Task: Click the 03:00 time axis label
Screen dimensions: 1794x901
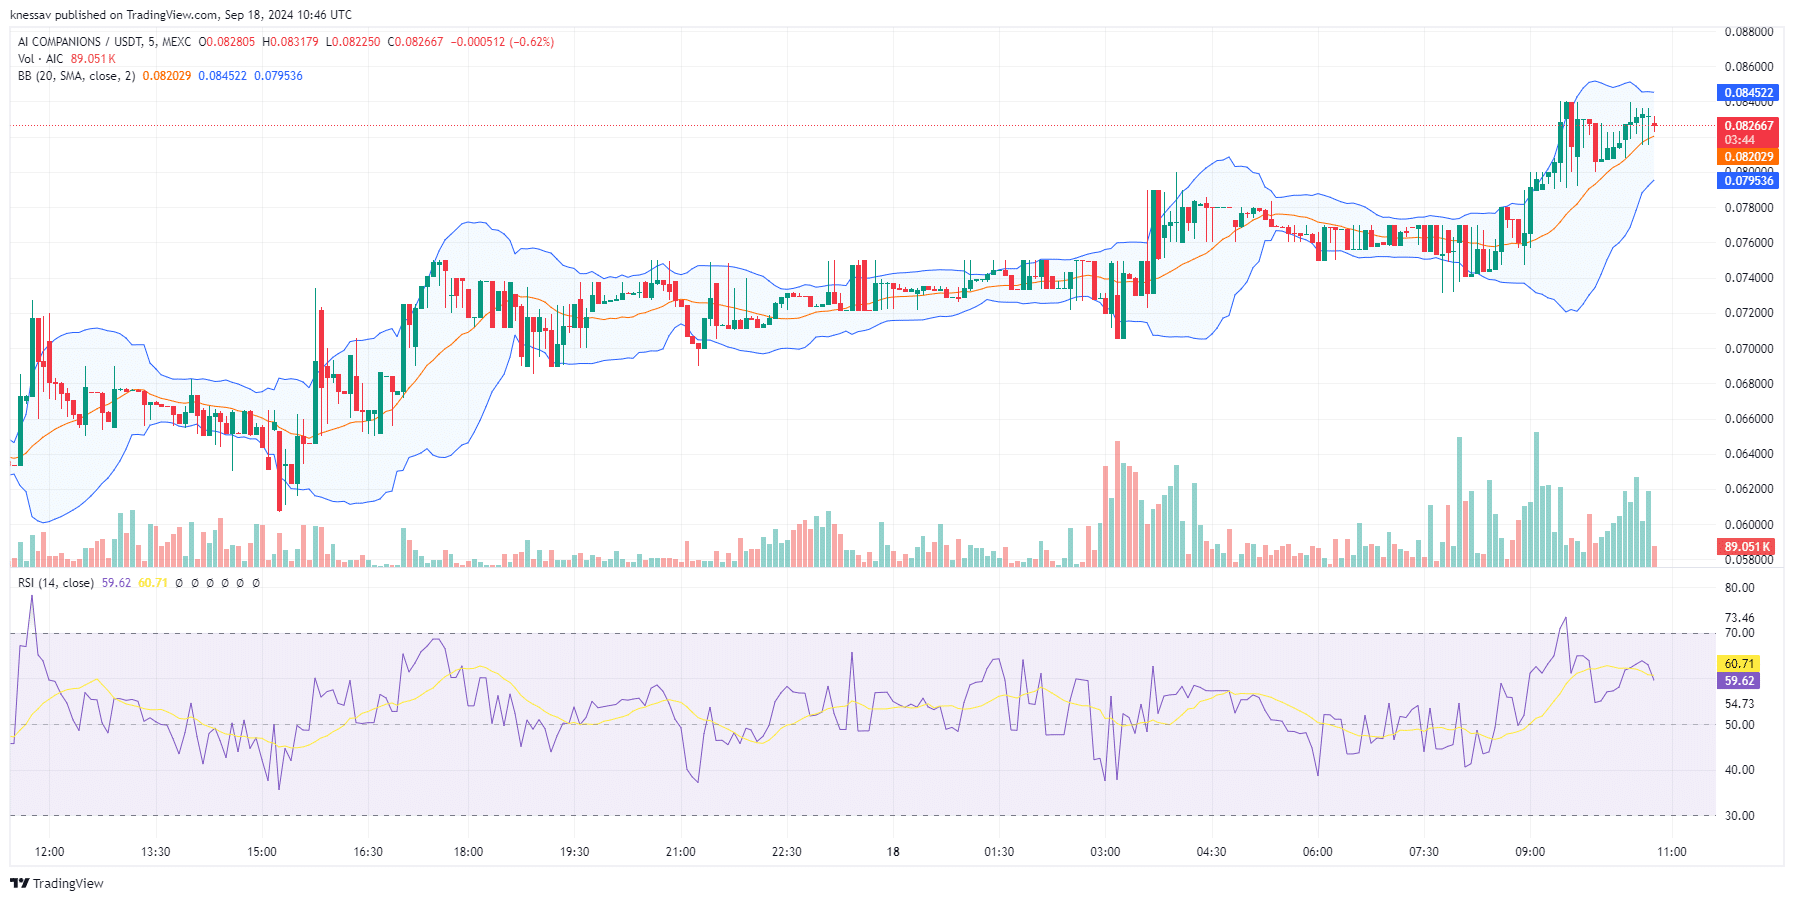Action: point(1105,852)
